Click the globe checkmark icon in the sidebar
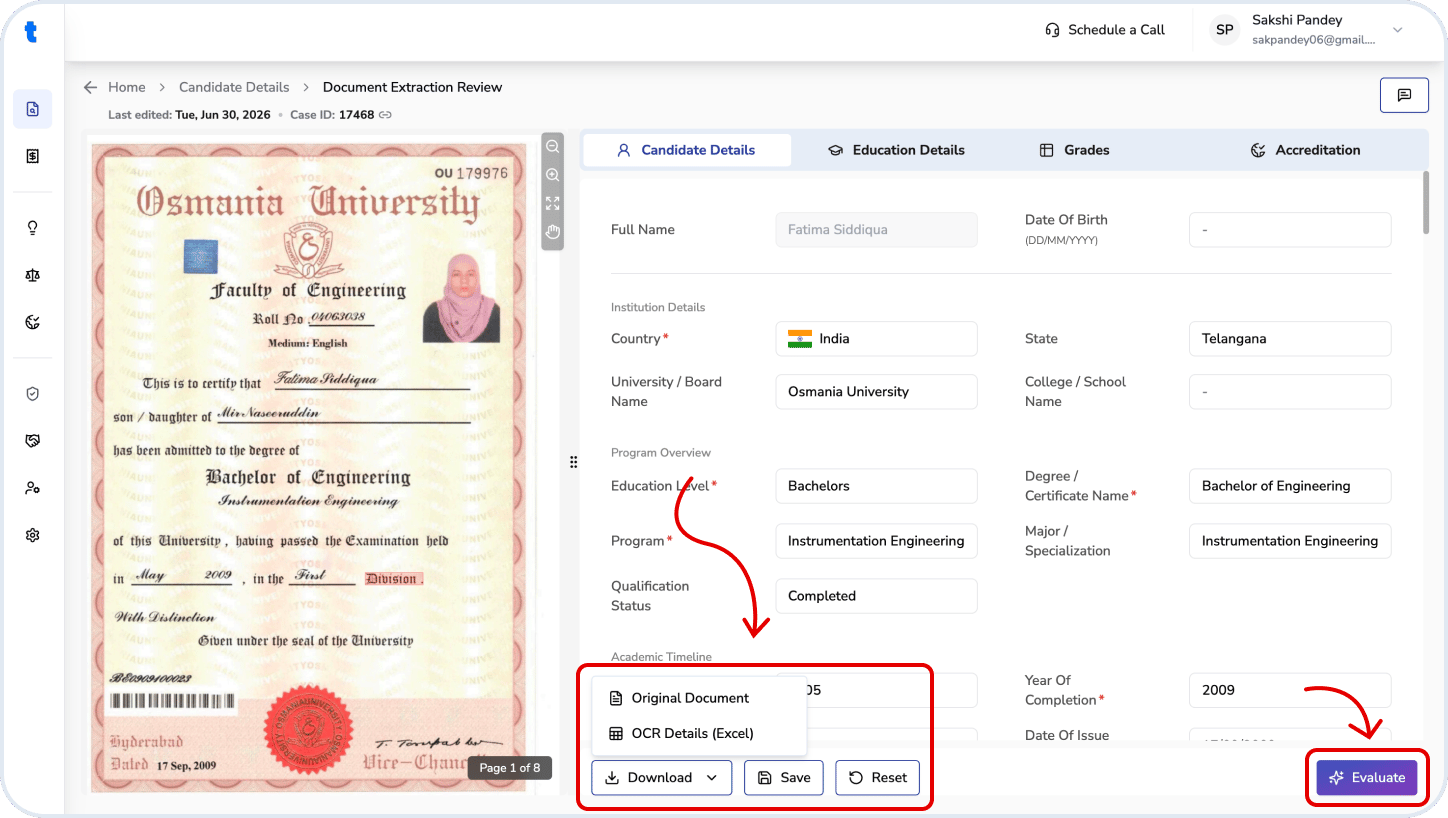Image resolution: width=1448 pixels, height=818 pixels. [x=33, y=322]
